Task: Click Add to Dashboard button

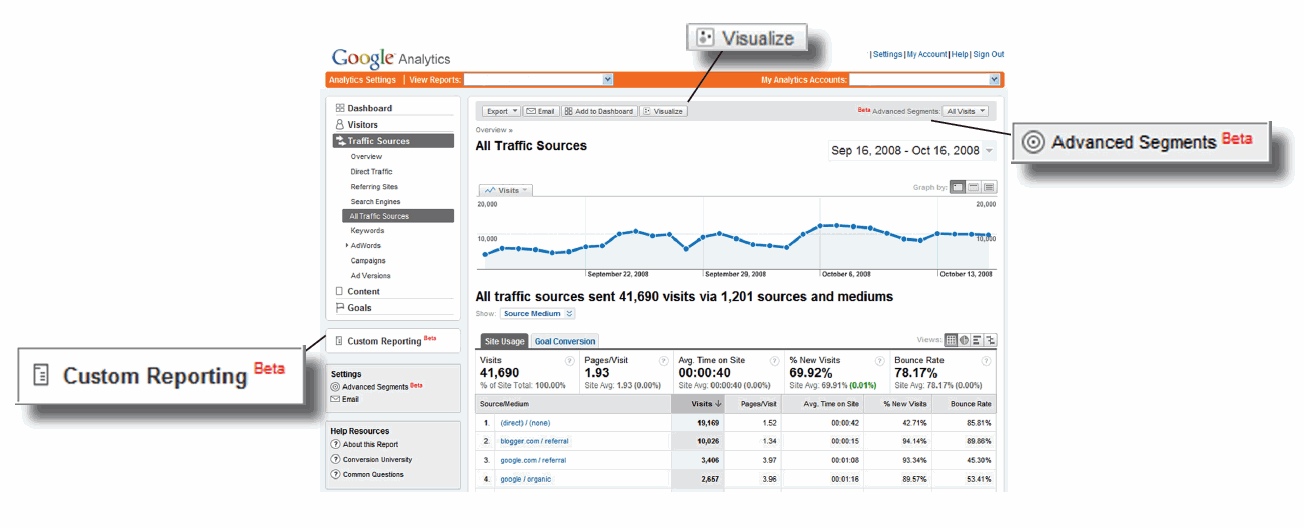Action: click(x=599, y=111)
